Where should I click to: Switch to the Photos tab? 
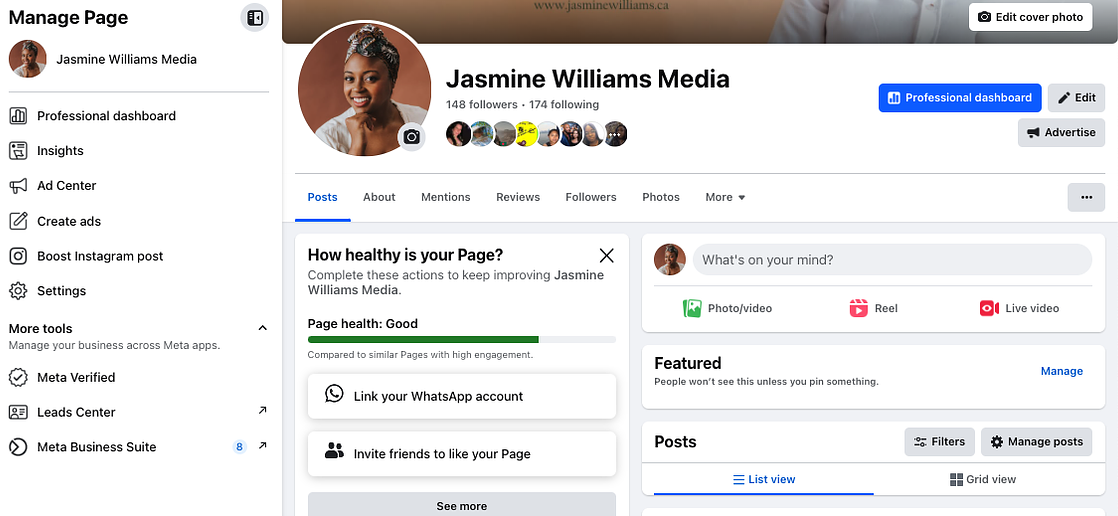click(x=661, y=197)
